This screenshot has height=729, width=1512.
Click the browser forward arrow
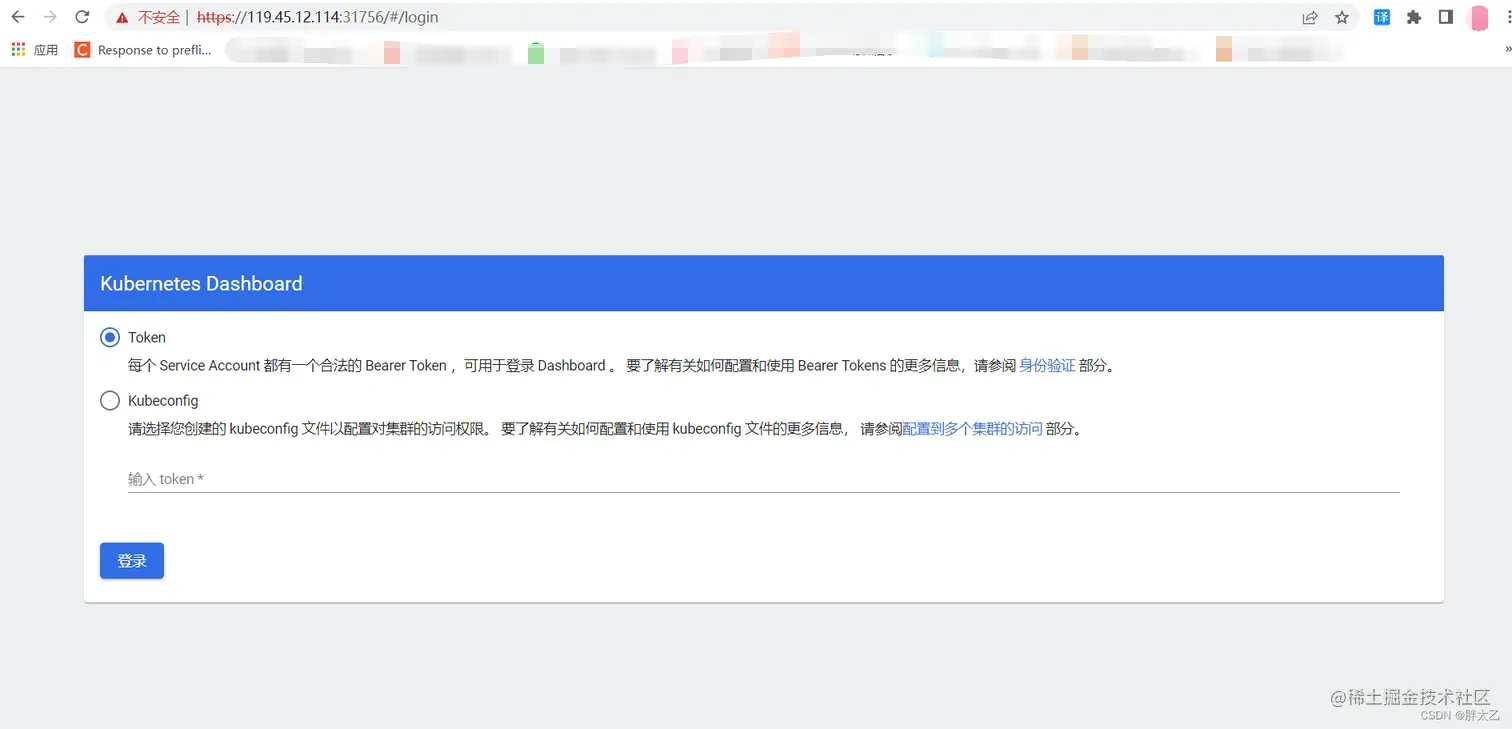[50, 17]
